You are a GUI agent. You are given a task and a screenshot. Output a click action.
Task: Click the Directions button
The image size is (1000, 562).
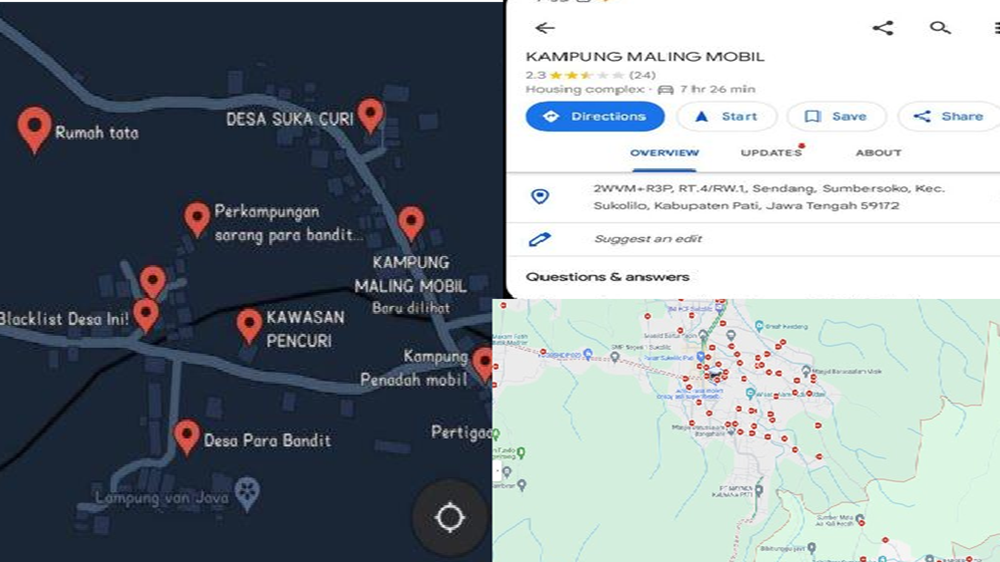pyautogui.click(x=595, y=116)
